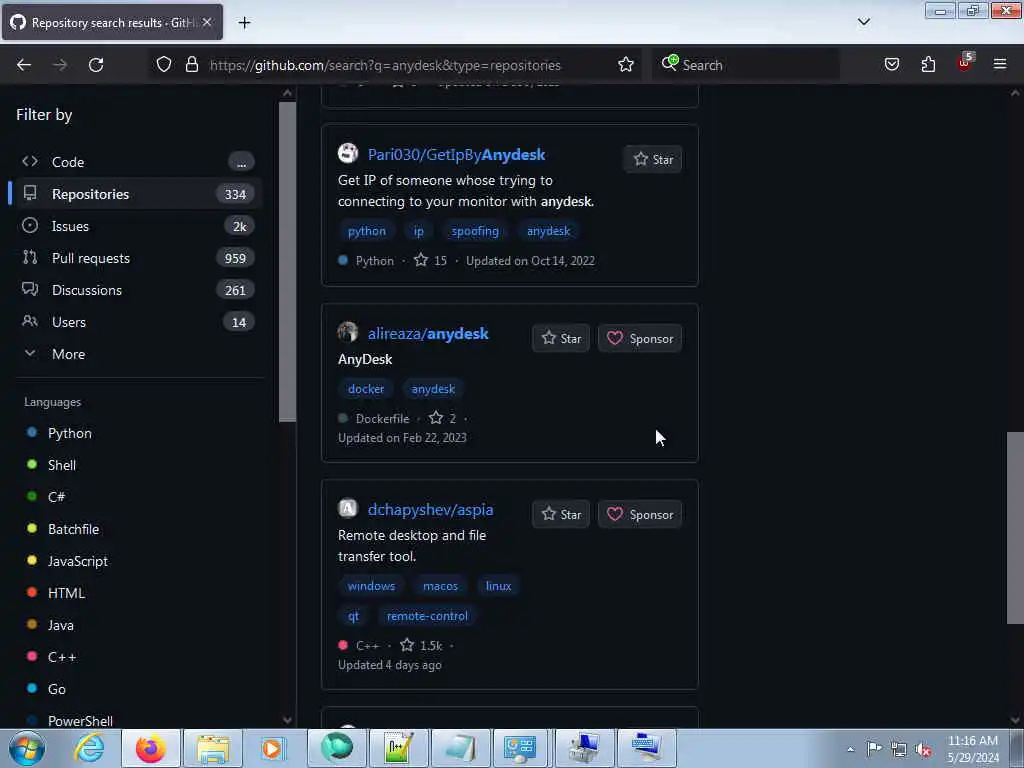Click sidebar scroll down arrow
This screenshot has width=1024, height=768.
point(287,720)
